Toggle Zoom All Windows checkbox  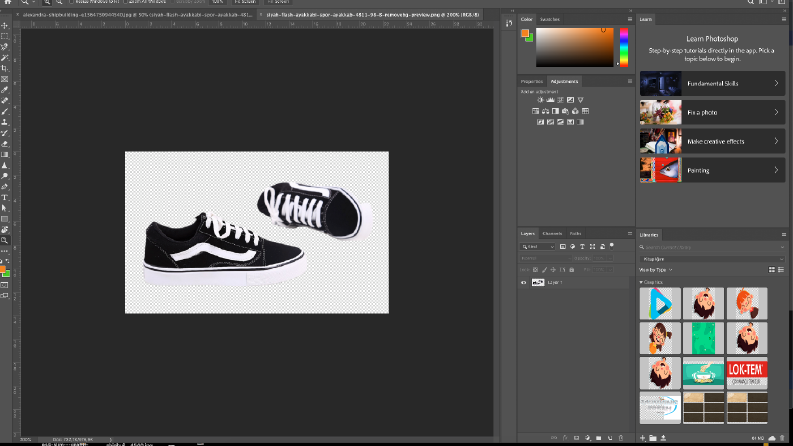coord(125,2)
